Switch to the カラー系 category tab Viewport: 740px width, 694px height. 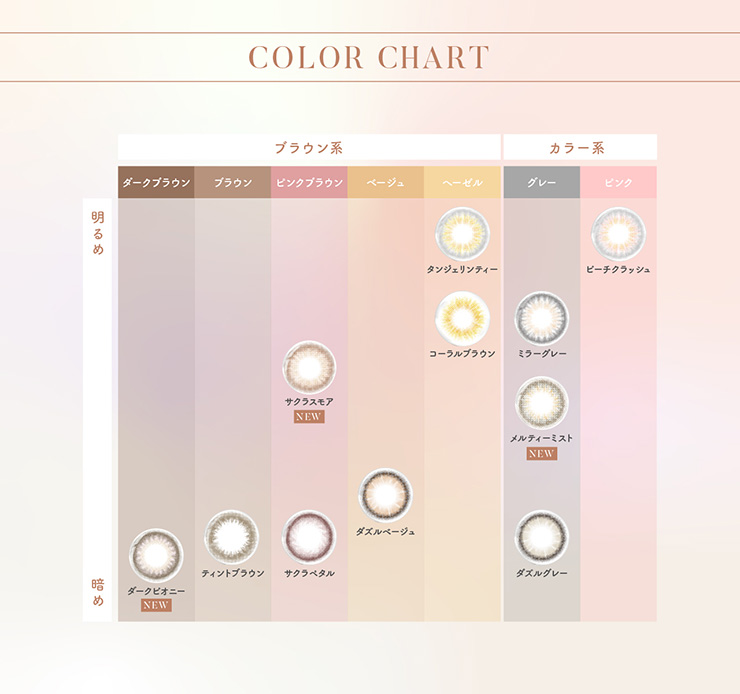(x=580, y=147)
